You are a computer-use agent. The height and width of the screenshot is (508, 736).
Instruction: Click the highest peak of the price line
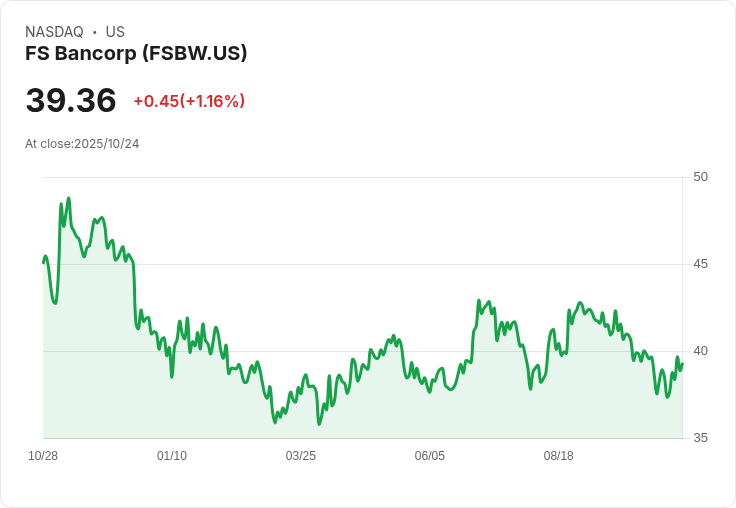(x=68, y=198)
